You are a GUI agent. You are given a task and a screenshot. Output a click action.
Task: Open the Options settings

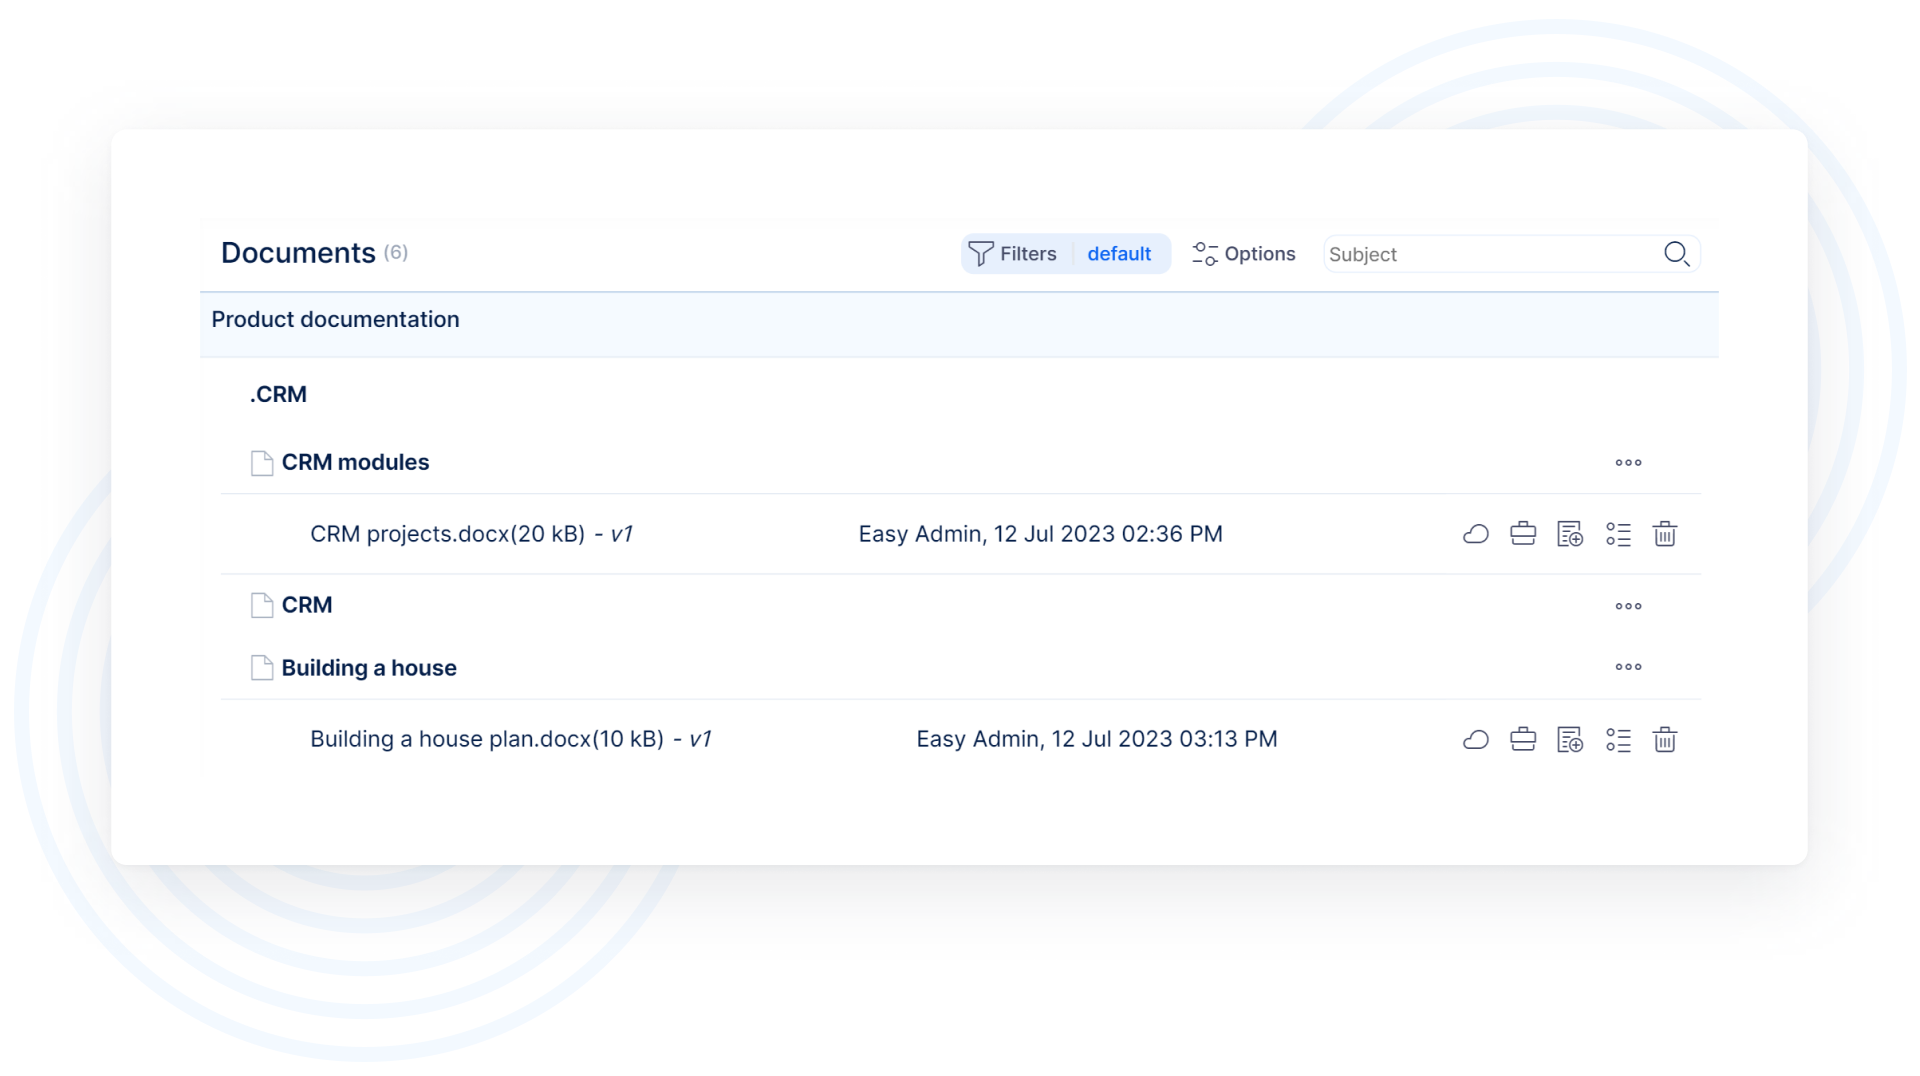(x=1244, y=254)
